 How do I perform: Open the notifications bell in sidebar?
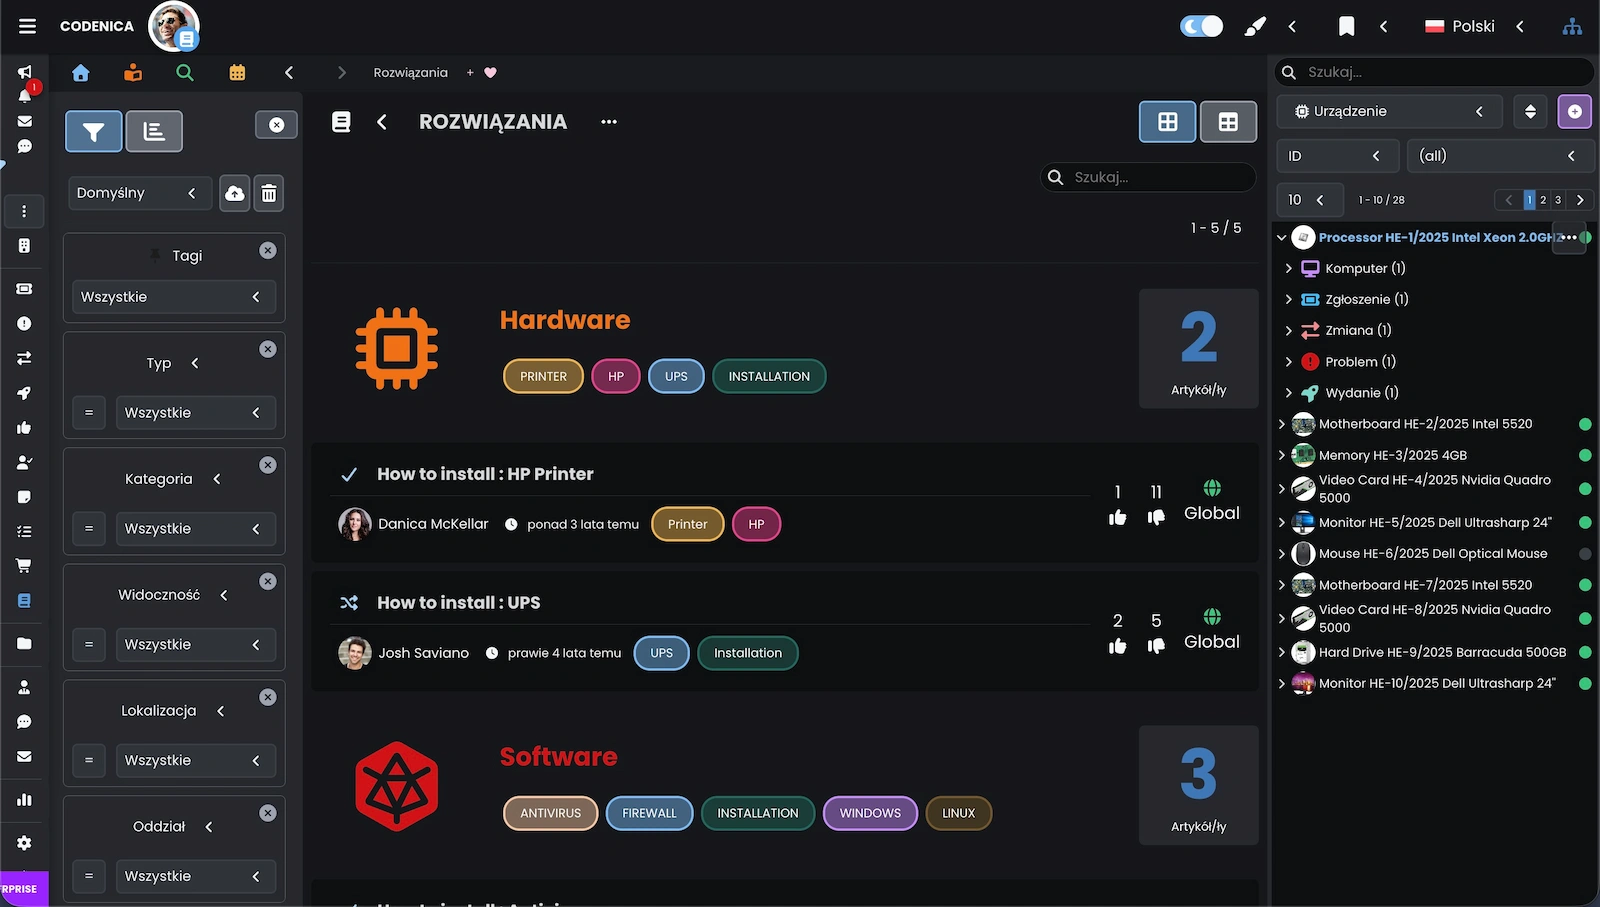(25, 96)
